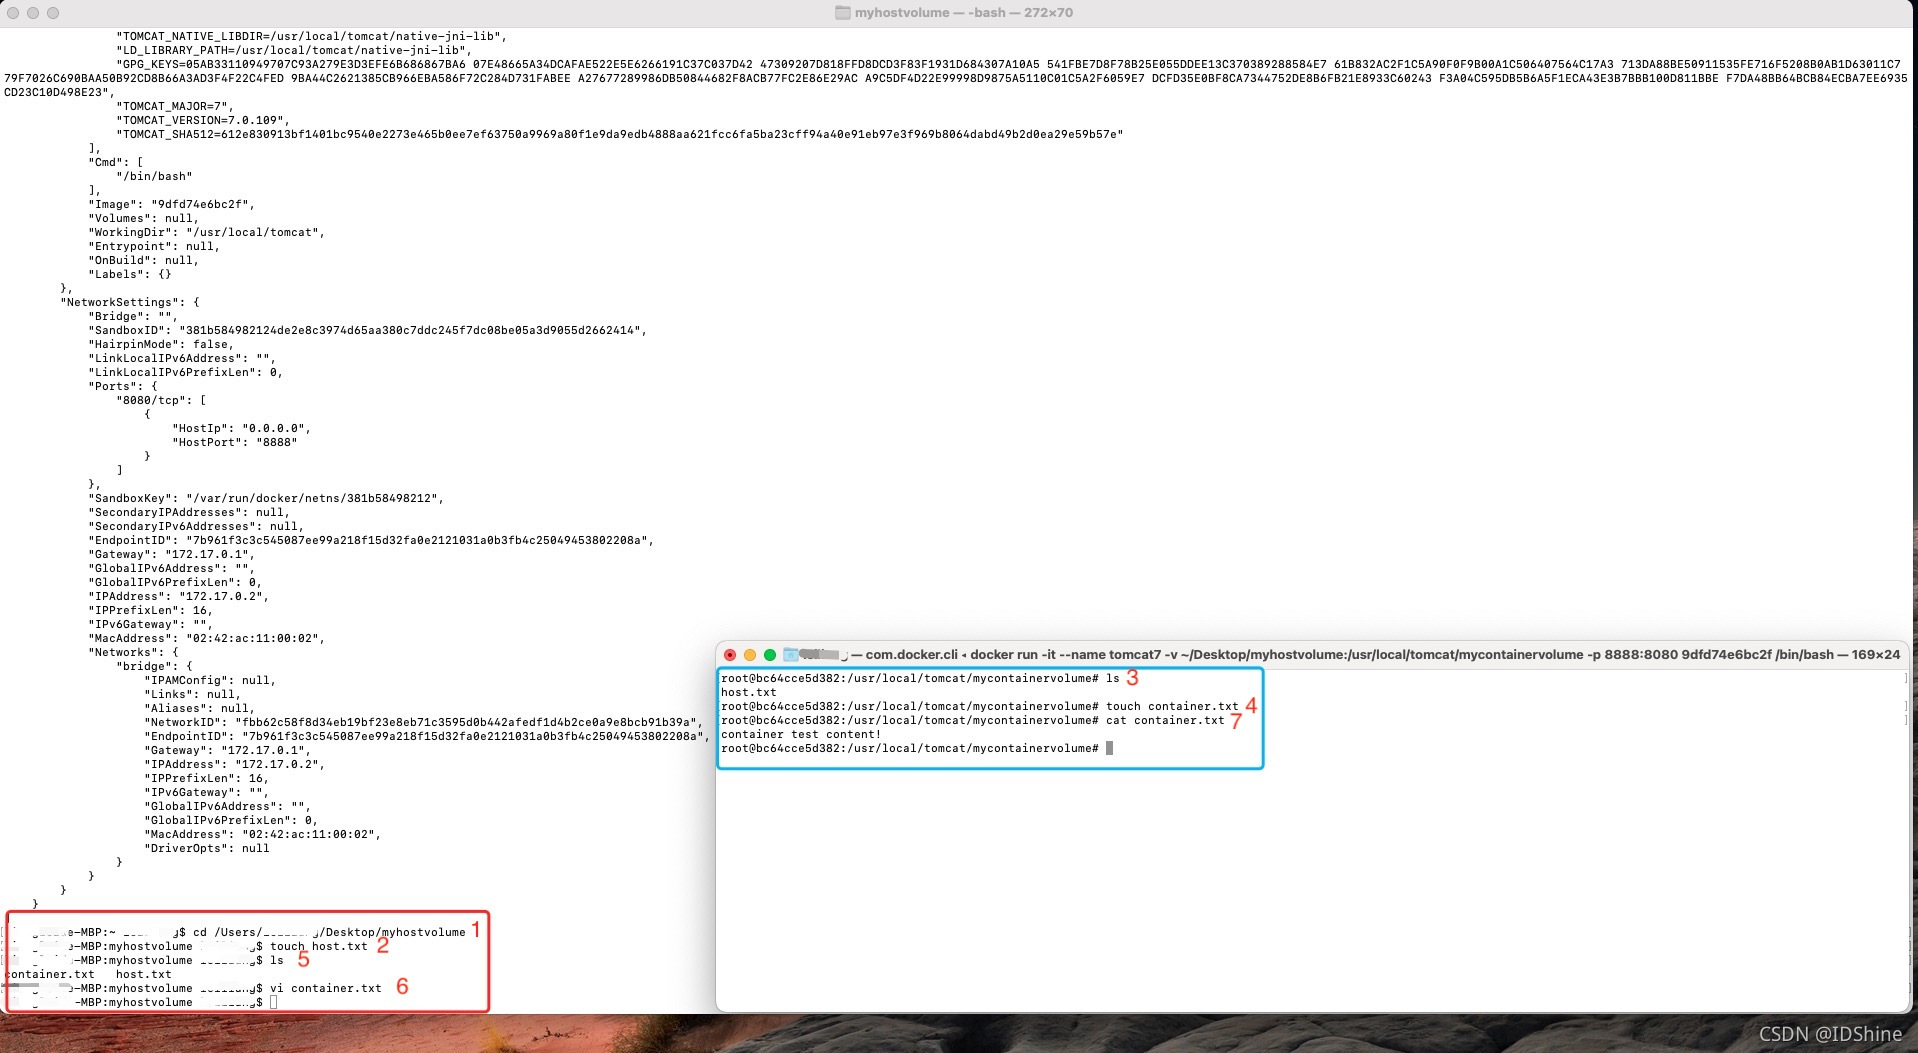1918x1053 pixels.
Task: Click the container terminal's last prompt cursor
Action: point(1109,748)
